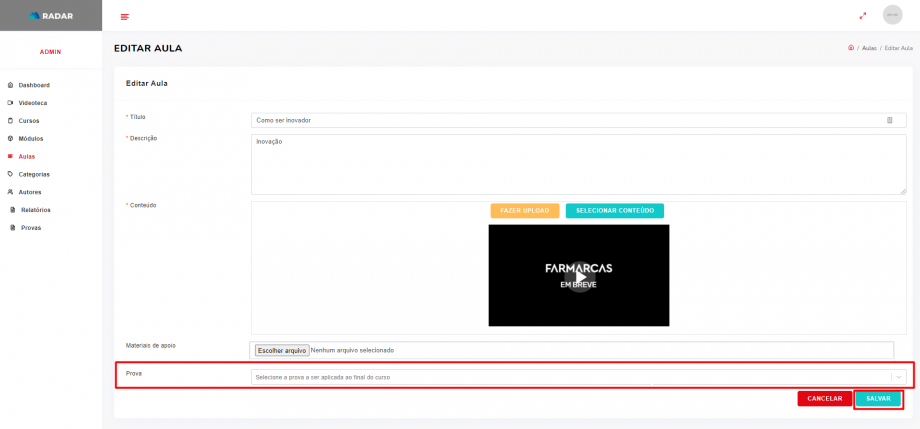Toggle the hamburger sidebar menu icon
Viewport: 920px width, 429px height.
(x=124, y=16)
